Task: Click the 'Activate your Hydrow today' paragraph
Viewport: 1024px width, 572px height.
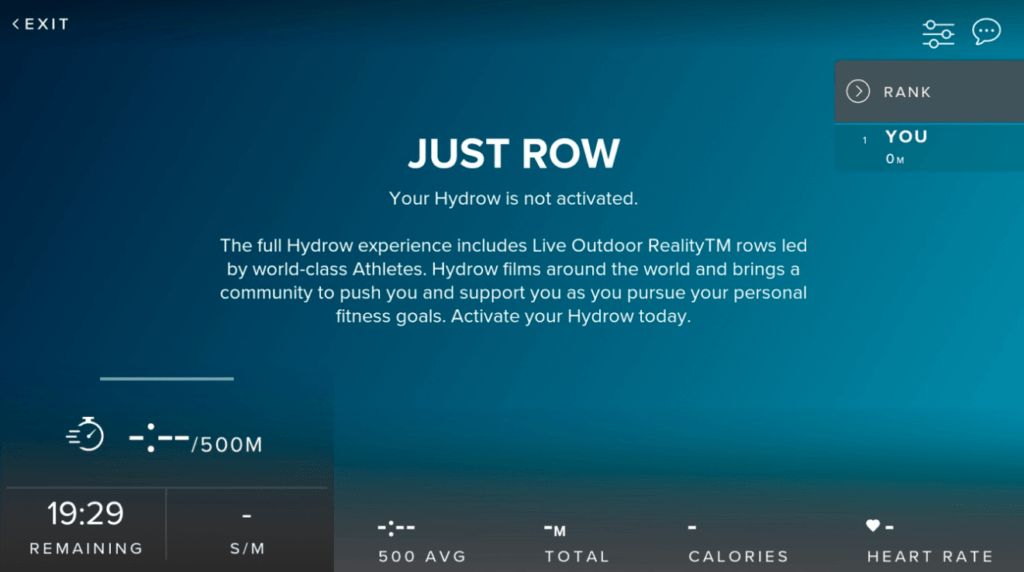Action: click(513, 281)
